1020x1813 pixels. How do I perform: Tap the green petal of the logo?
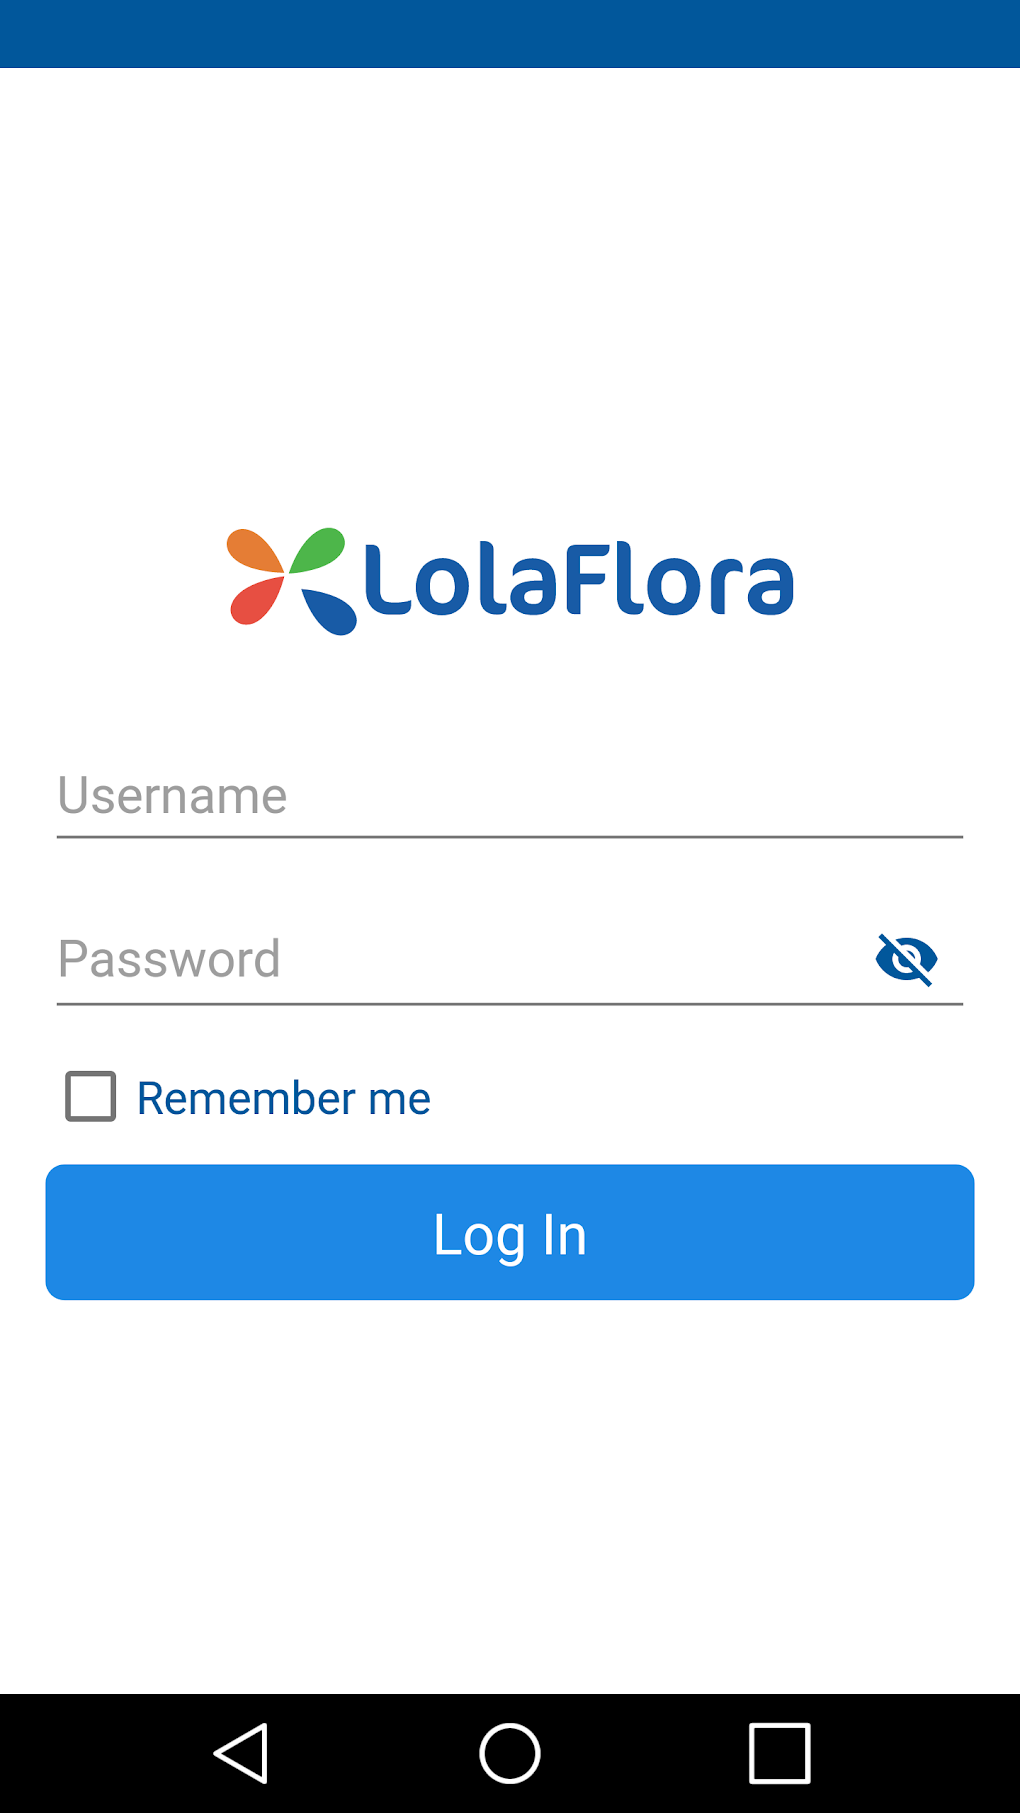click(320, 550)
